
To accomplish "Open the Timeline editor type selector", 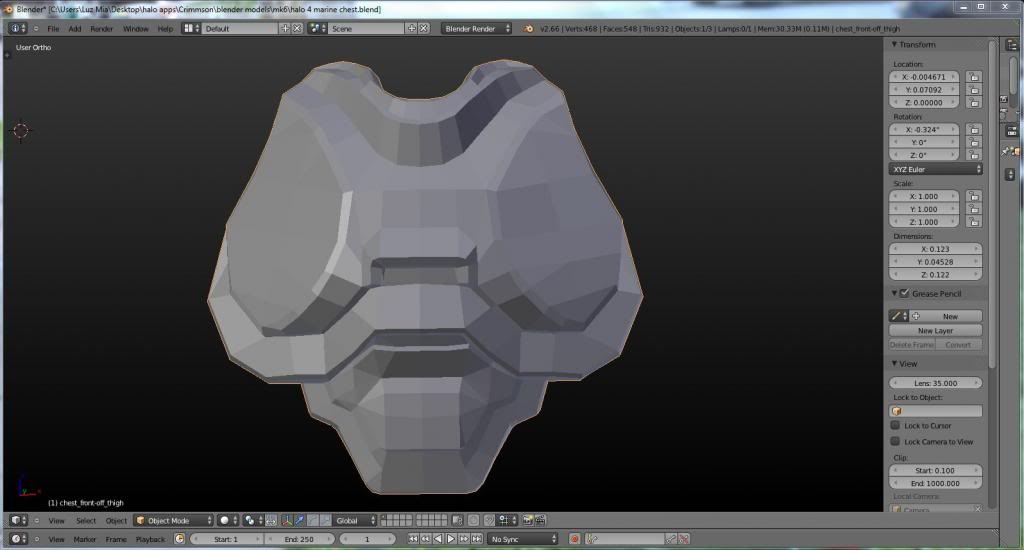I will tap(18, 539).
